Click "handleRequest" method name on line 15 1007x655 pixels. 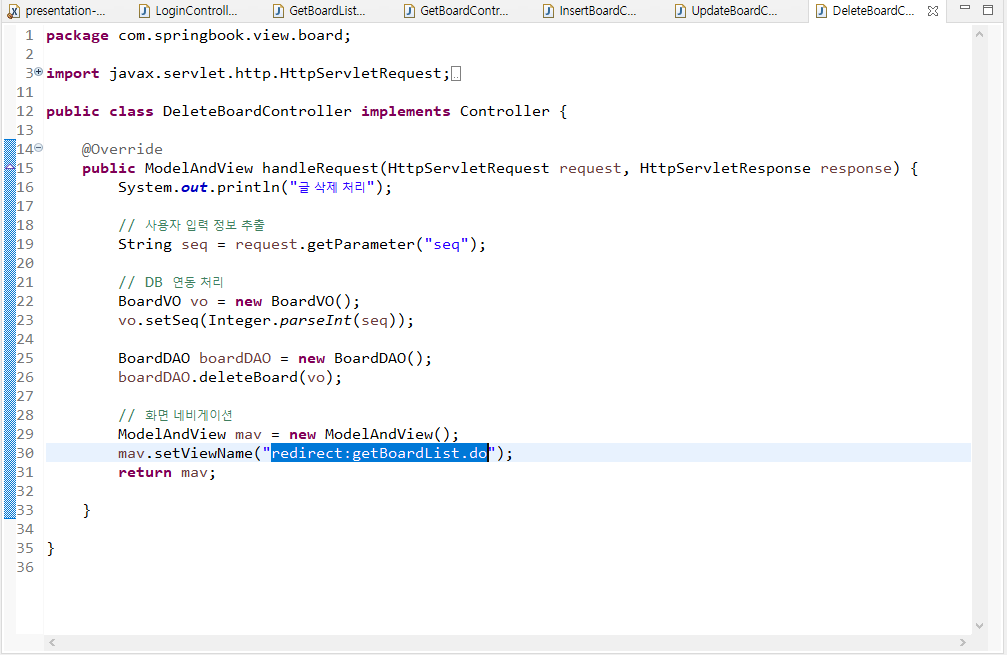(x=320, y=168)
